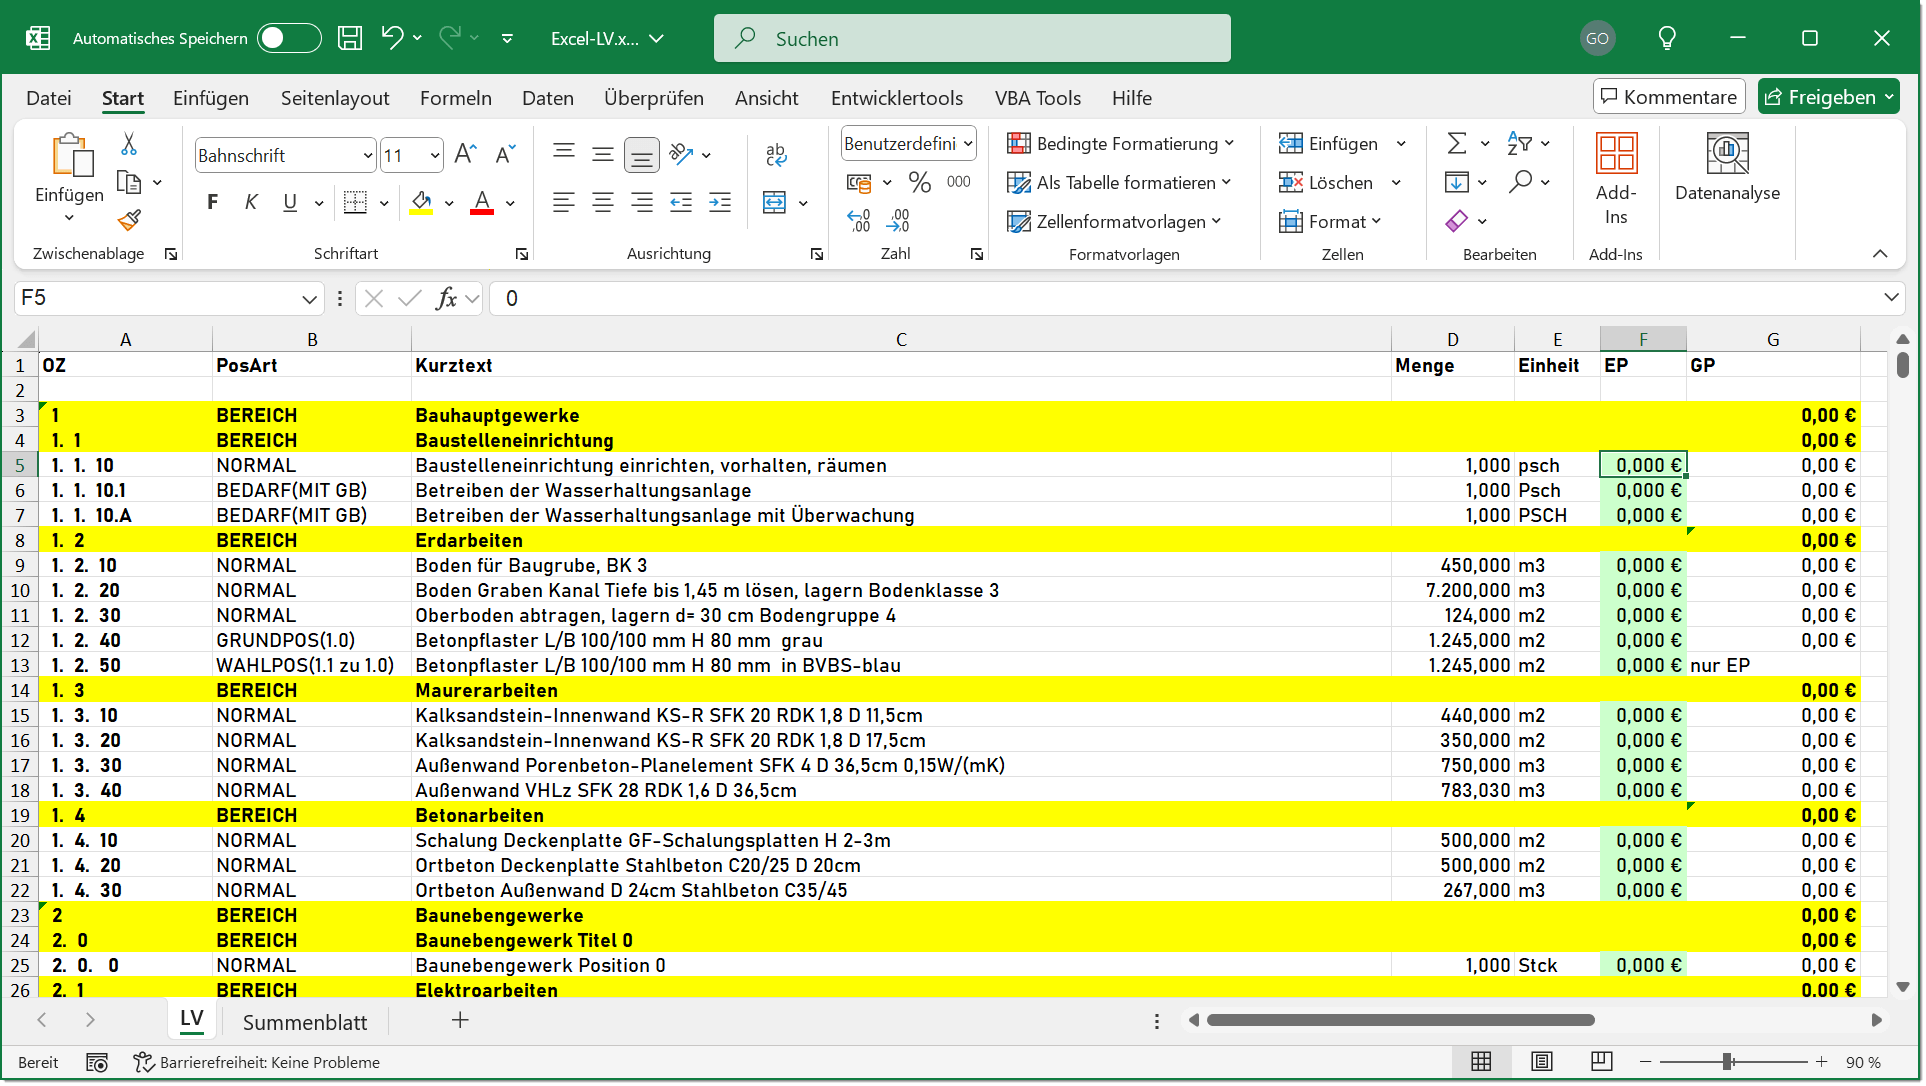Click the Kommentare button
This screenshot has height=1086, width=1926.
click(1668, 96)
